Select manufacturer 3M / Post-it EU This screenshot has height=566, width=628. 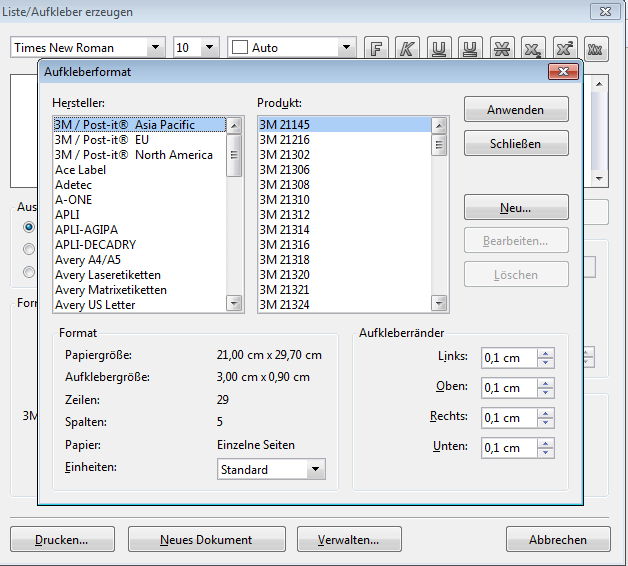tap(140, 140)
